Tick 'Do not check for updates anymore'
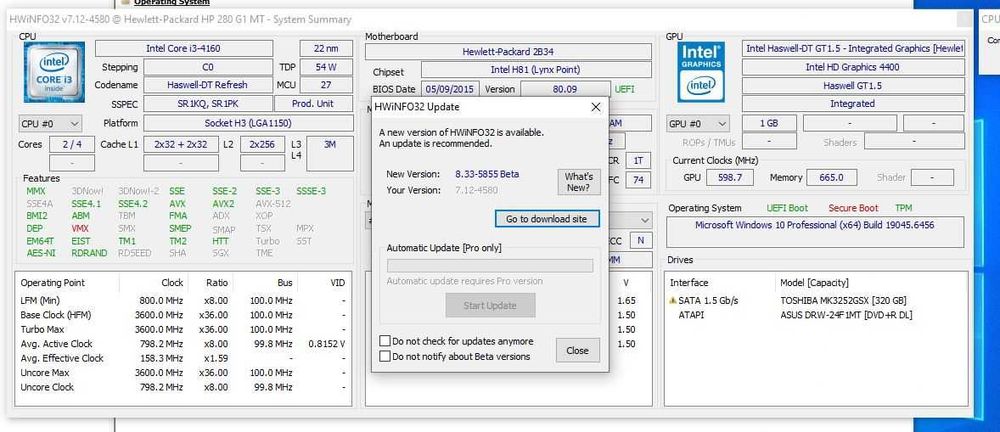Screen dimensions: 1000x432 [385, 341]
